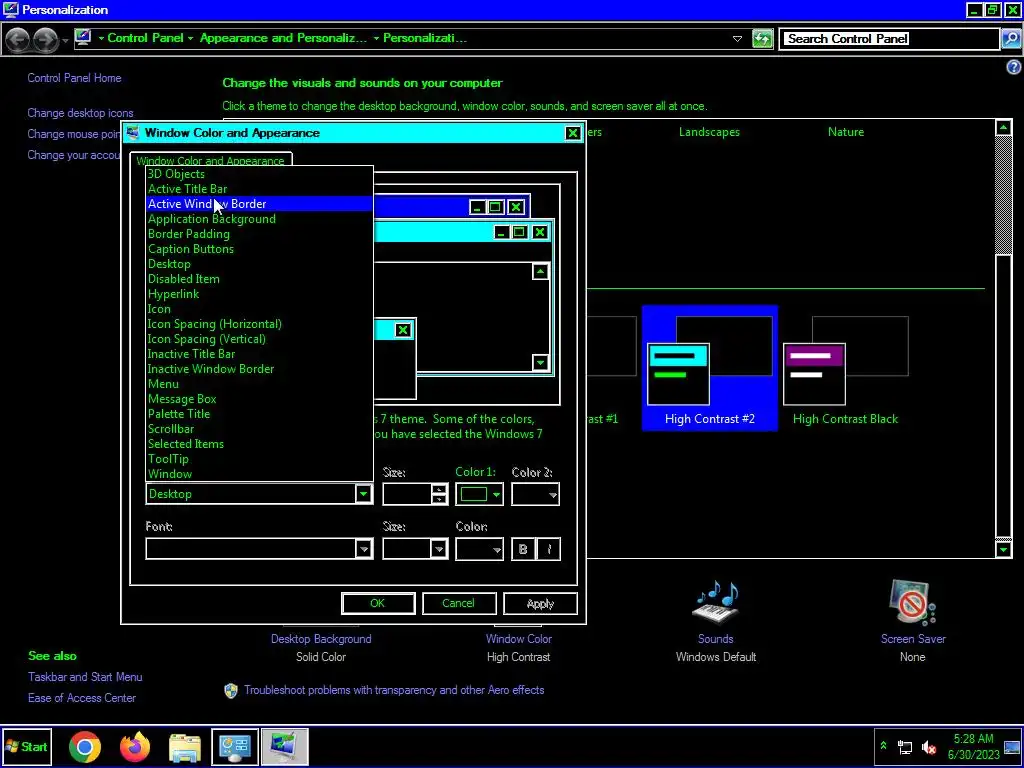The width and height of the screenshot is (1024, 768).
Task: Open the Screen Saver icon
Action: pyautogui.click(x=912, y=602)
